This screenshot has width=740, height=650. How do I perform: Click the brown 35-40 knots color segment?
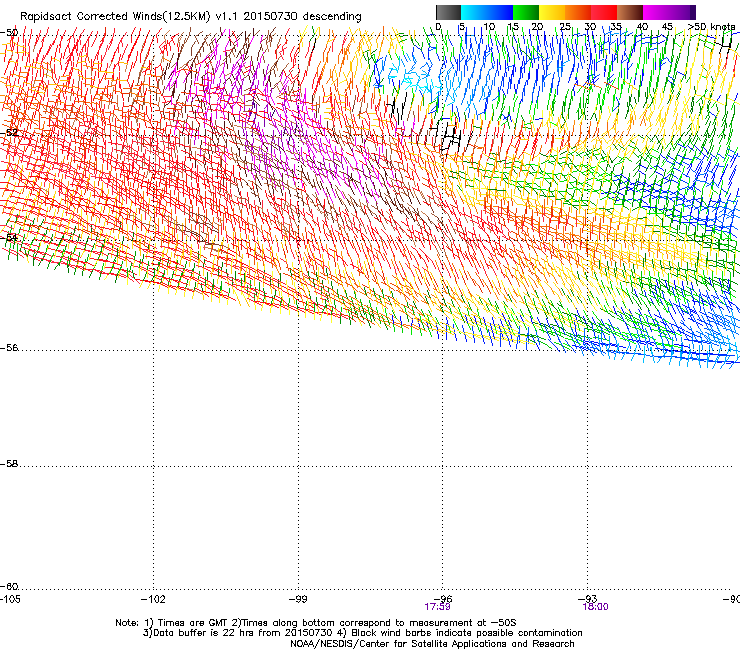click(x=630, y=12)
